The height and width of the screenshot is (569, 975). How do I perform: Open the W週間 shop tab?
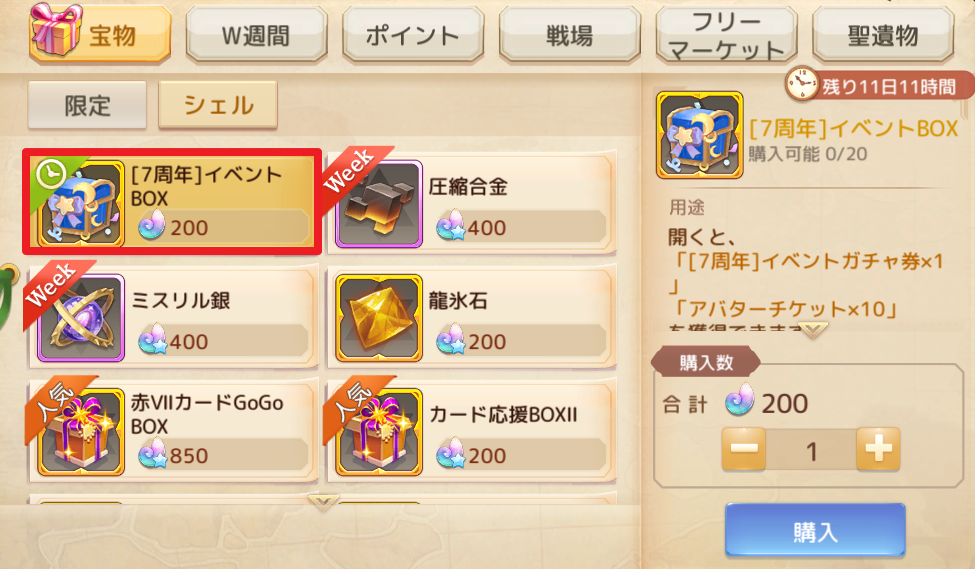point(256,35)
